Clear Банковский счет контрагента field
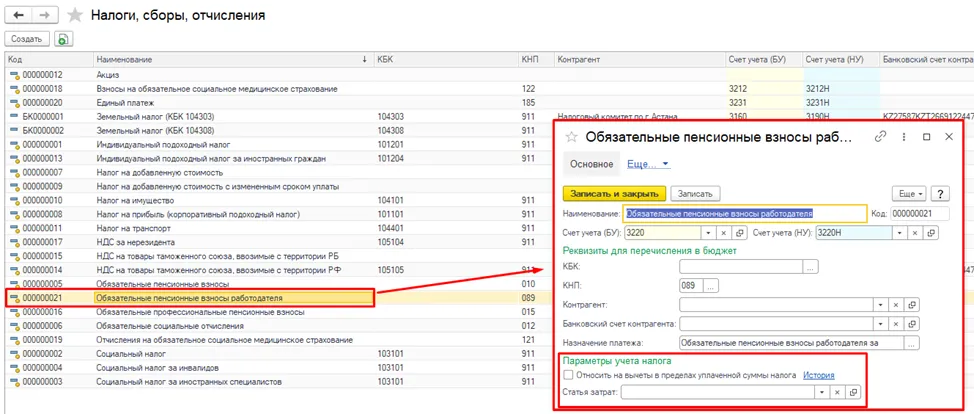This screenshot has width=974, height=414. tap(896, 324)
